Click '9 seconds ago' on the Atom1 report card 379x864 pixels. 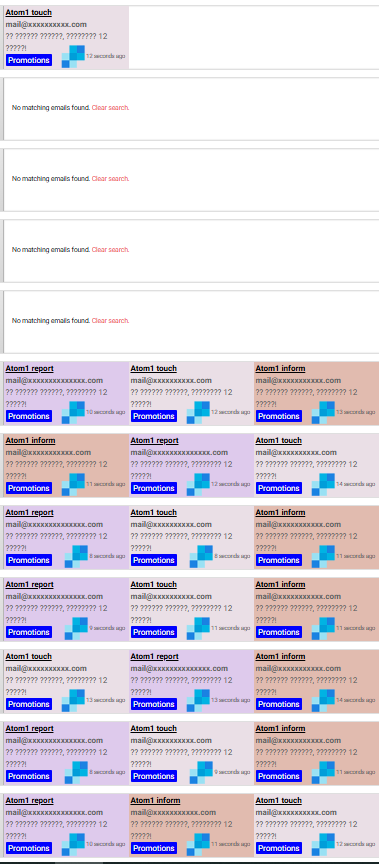point(107,628)
